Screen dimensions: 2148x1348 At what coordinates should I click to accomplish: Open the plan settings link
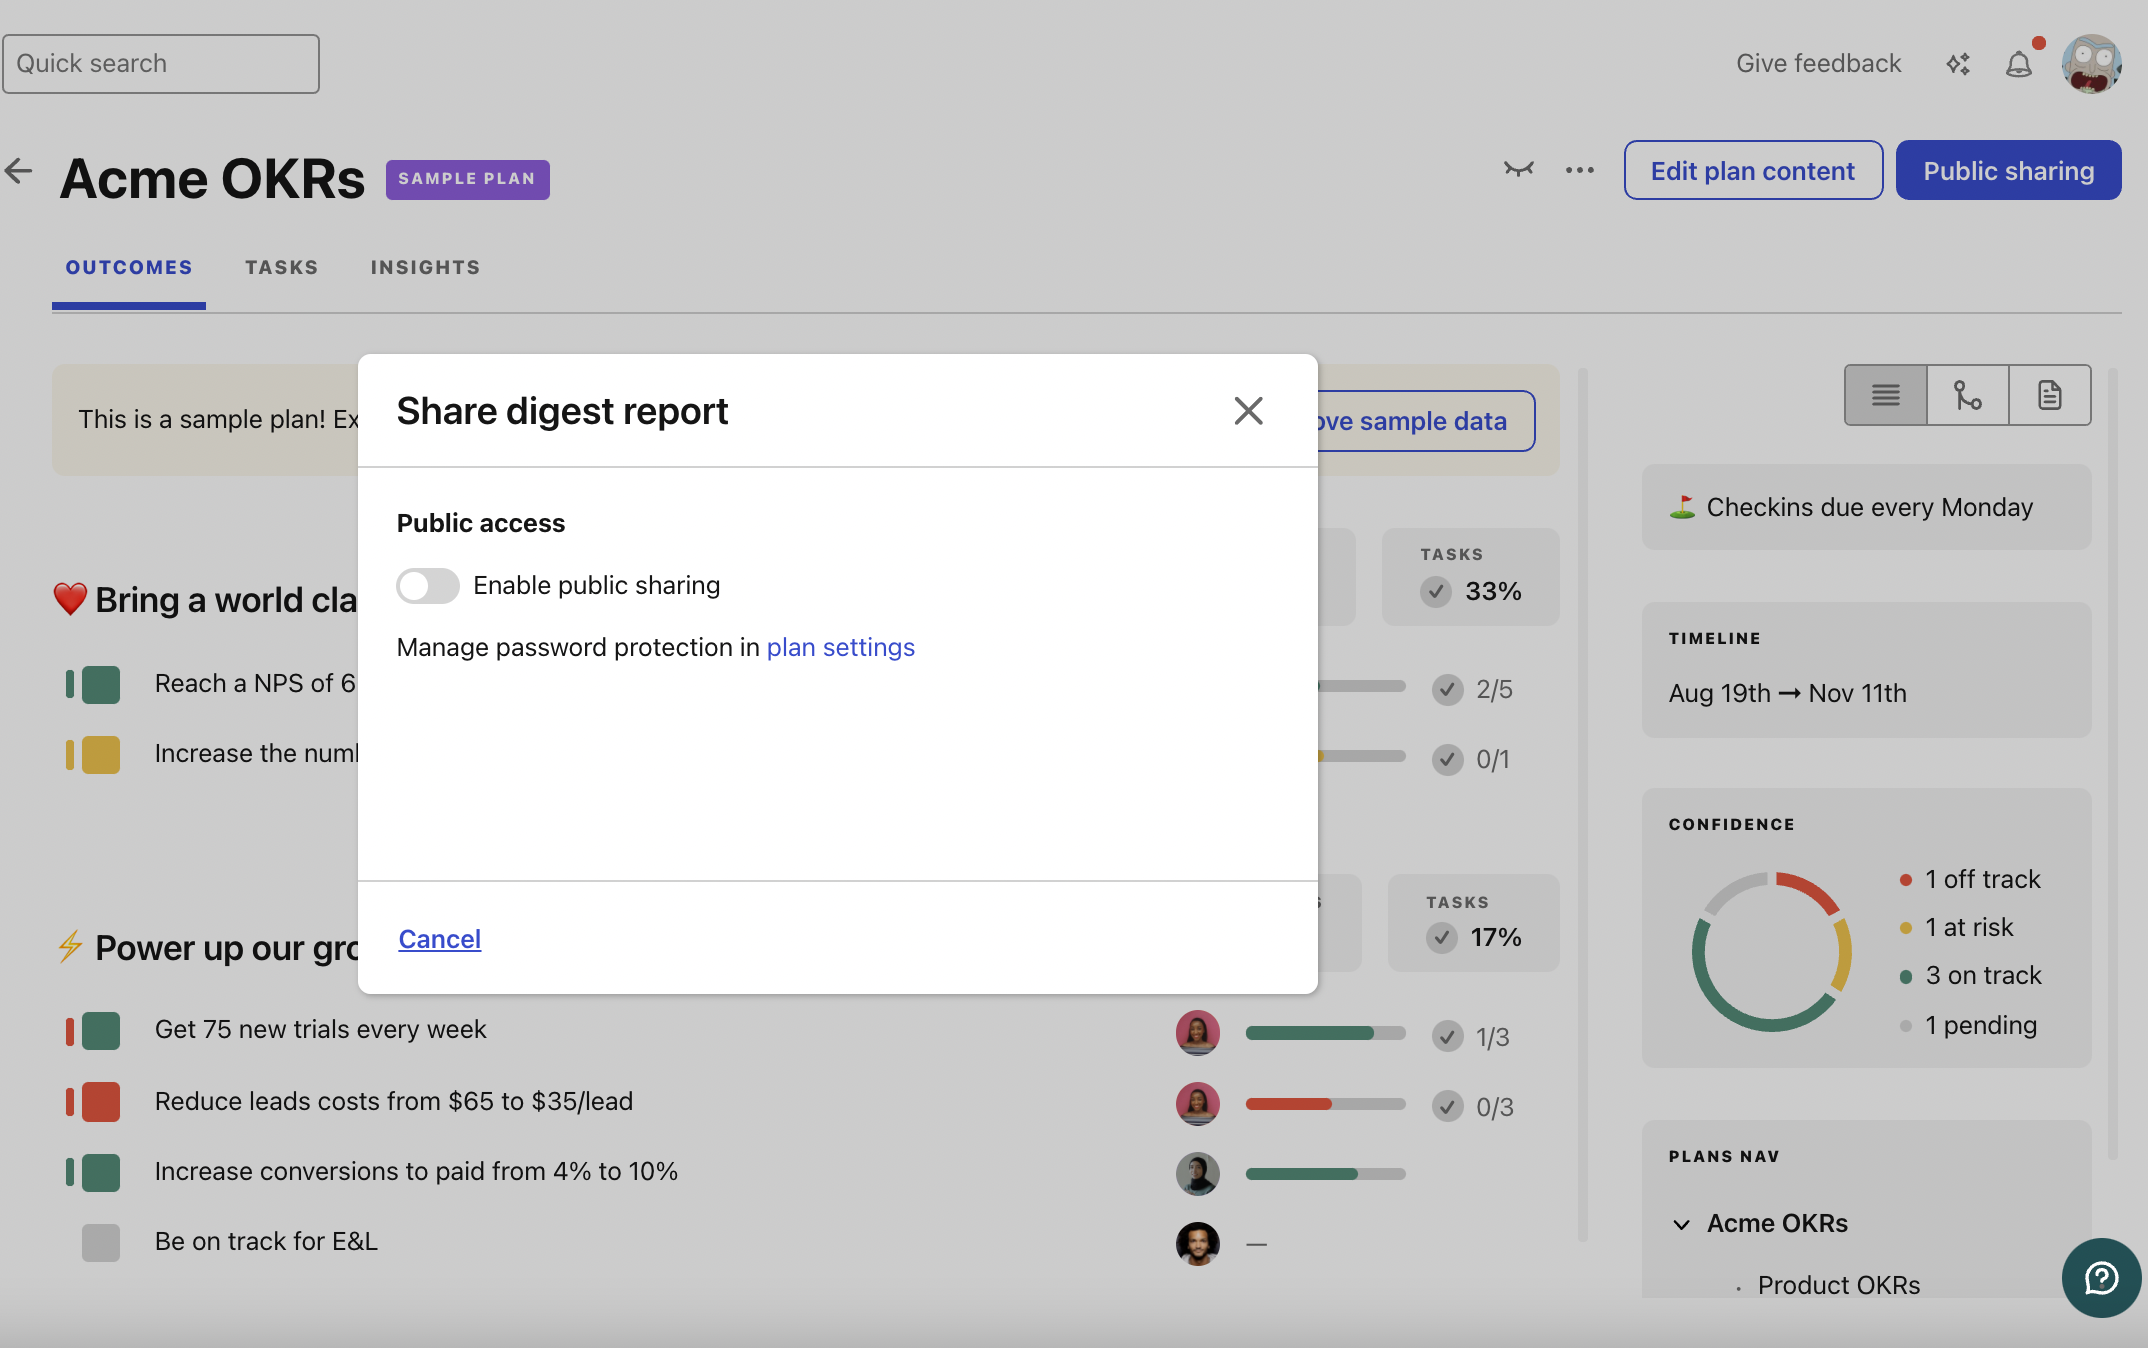840,648
